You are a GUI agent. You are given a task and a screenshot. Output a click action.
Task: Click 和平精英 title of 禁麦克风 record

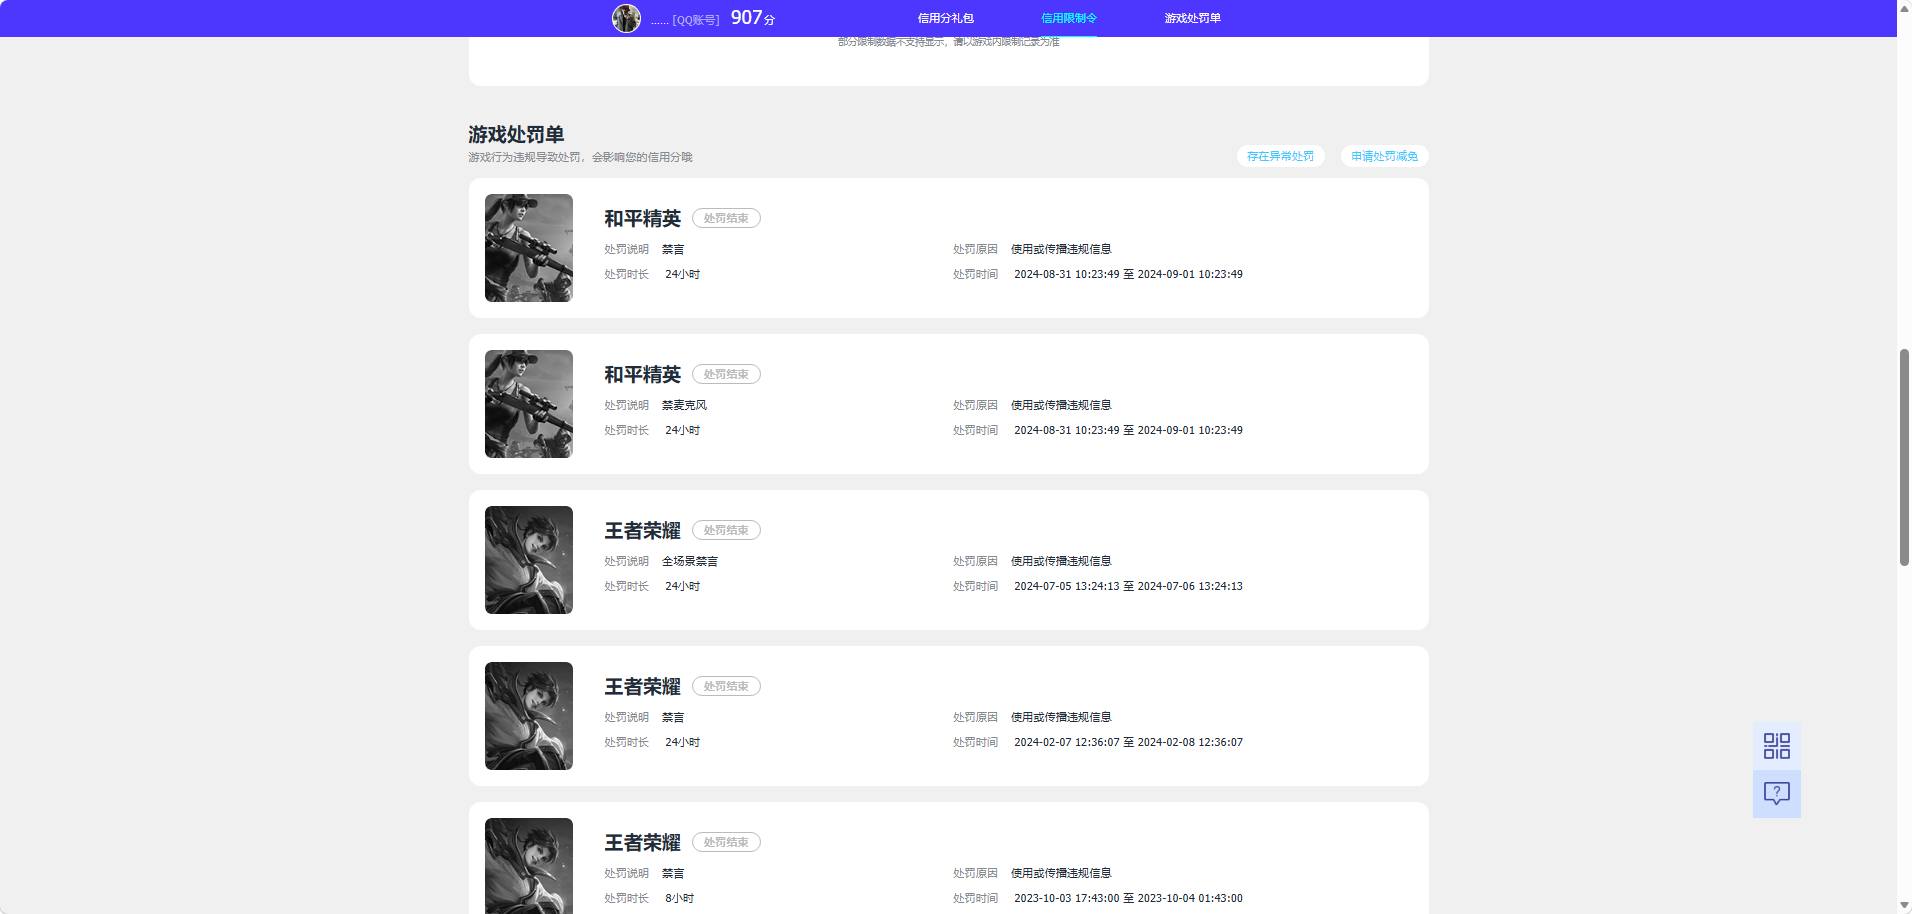coord(642,374)
